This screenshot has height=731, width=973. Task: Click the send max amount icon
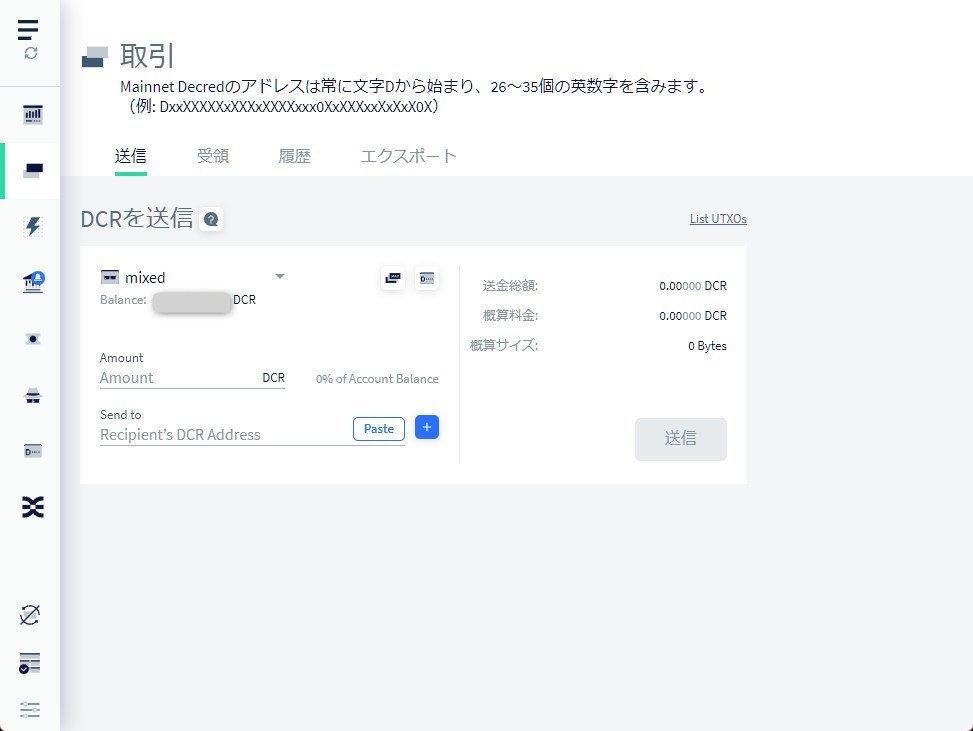coord(393,278)
